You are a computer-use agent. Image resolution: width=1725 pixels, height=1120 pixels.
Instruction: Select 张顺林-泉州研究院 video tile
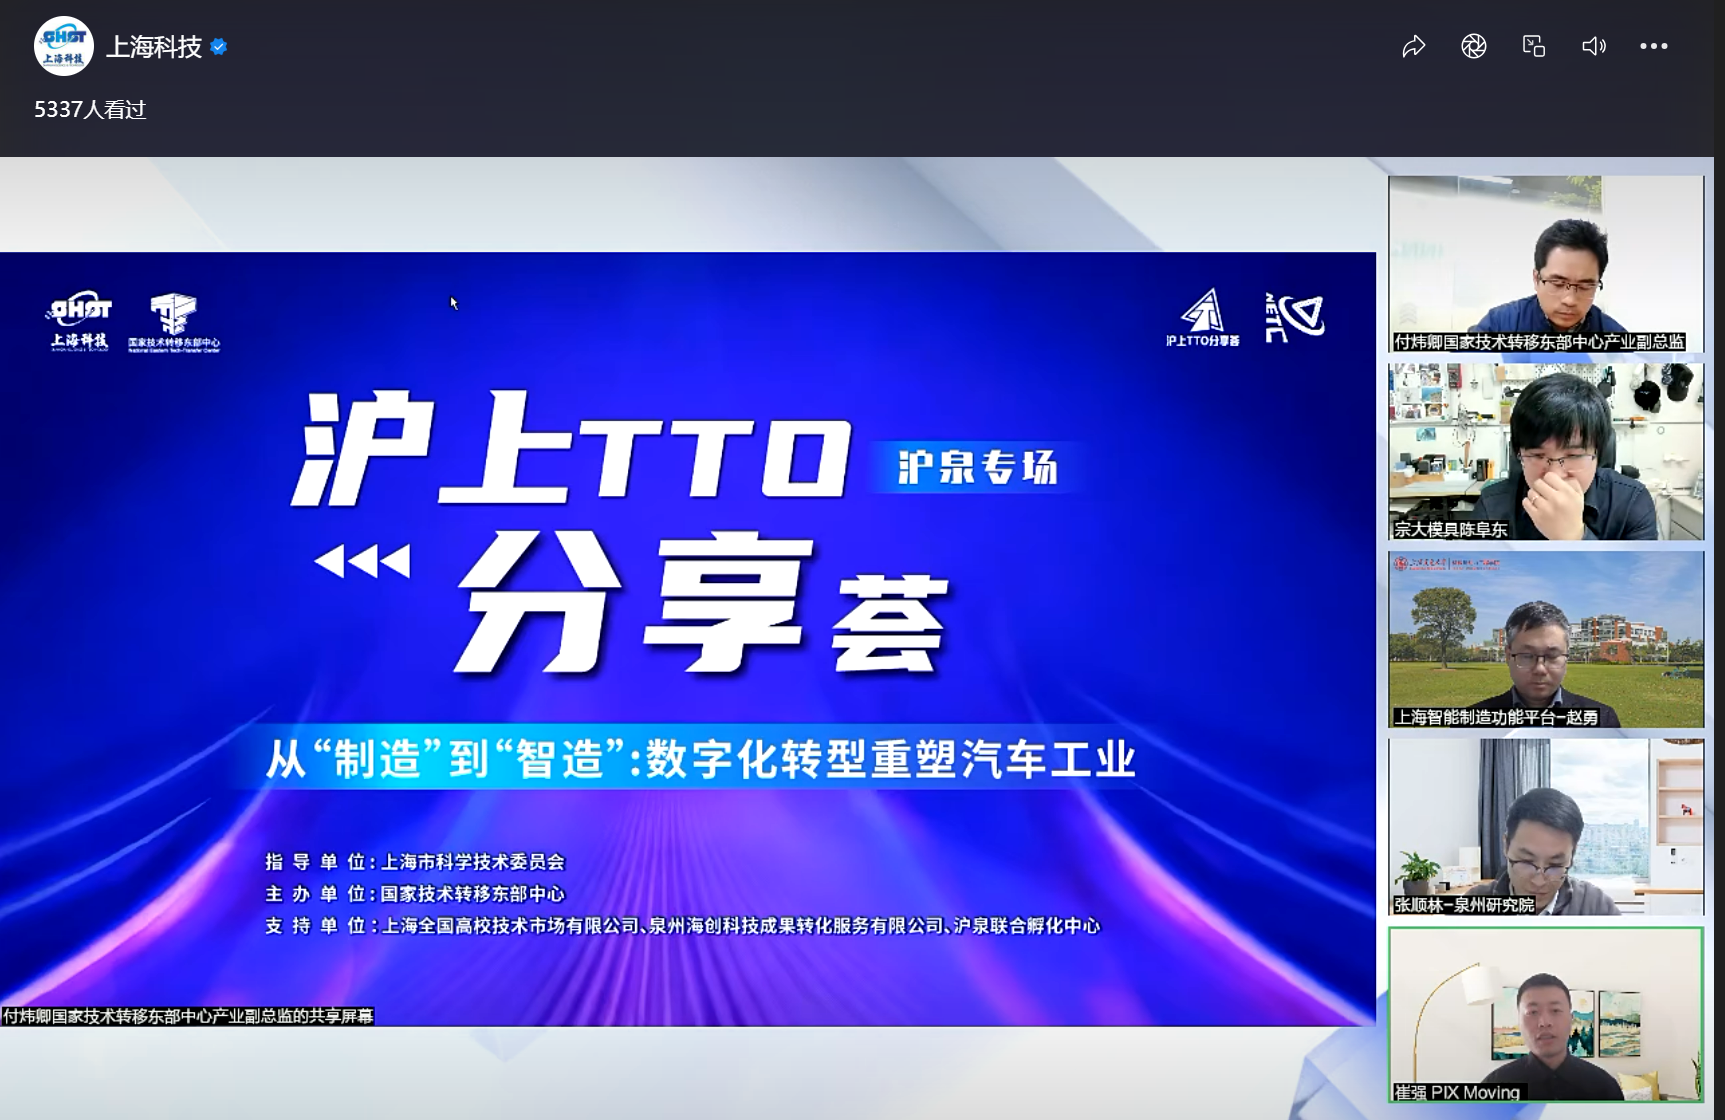(x=1545, y=827)
